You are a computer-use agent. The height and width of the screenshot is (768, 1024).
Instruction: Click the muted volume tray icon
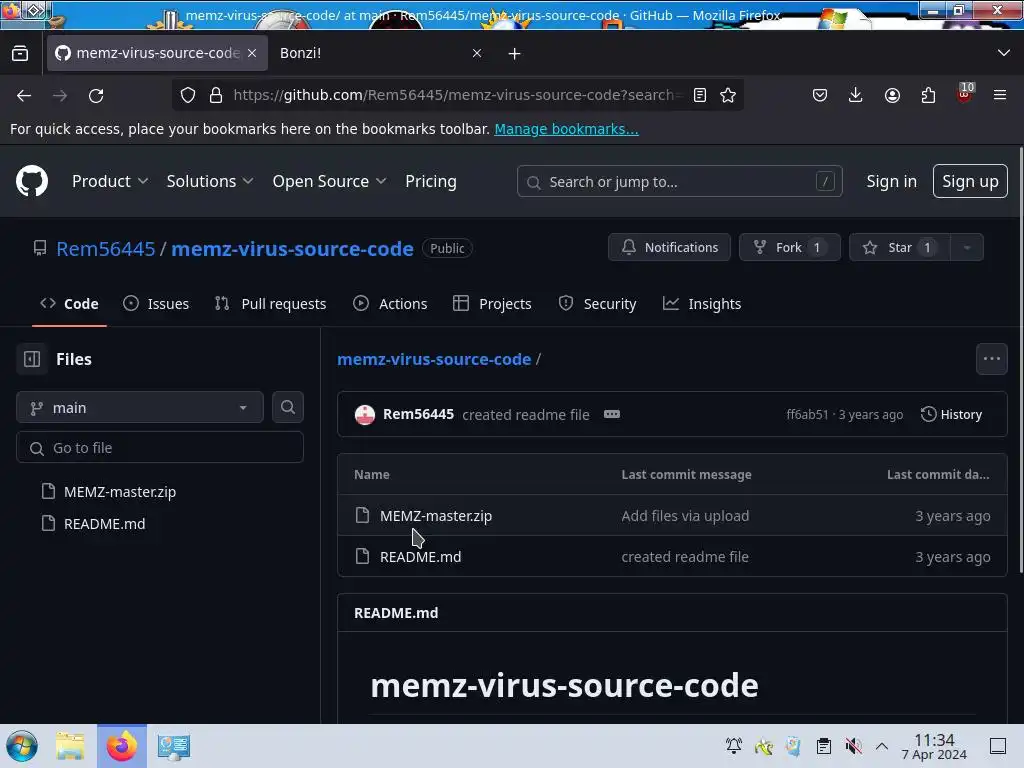coord(854,746)
